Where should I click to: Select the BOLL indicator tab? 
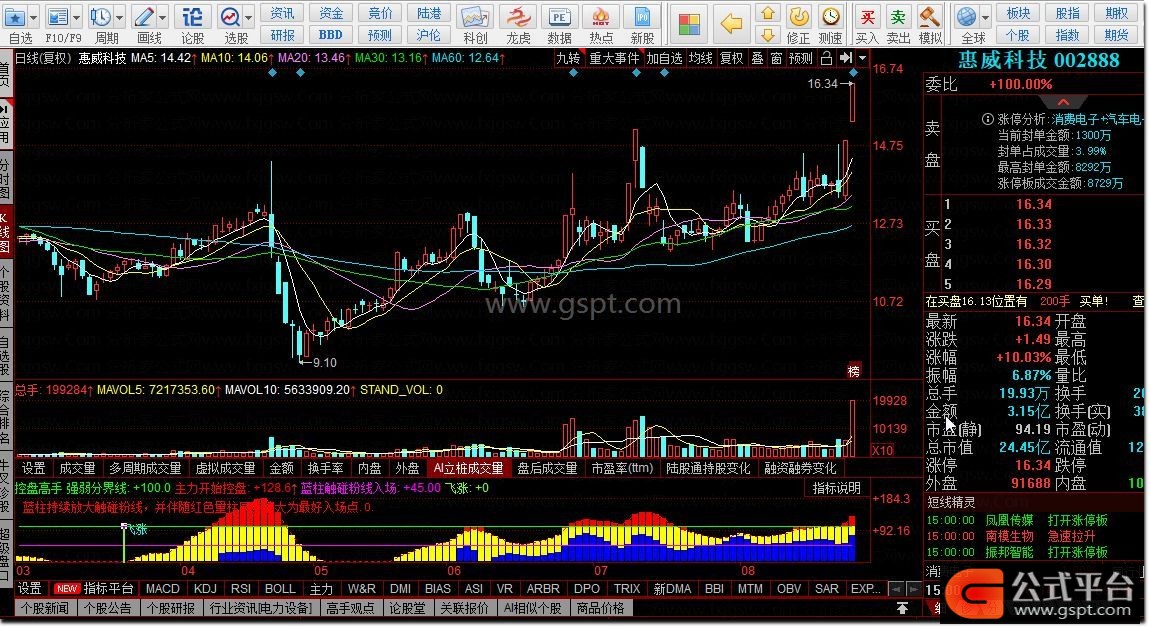pyautogui.click(x=279, y=589)
